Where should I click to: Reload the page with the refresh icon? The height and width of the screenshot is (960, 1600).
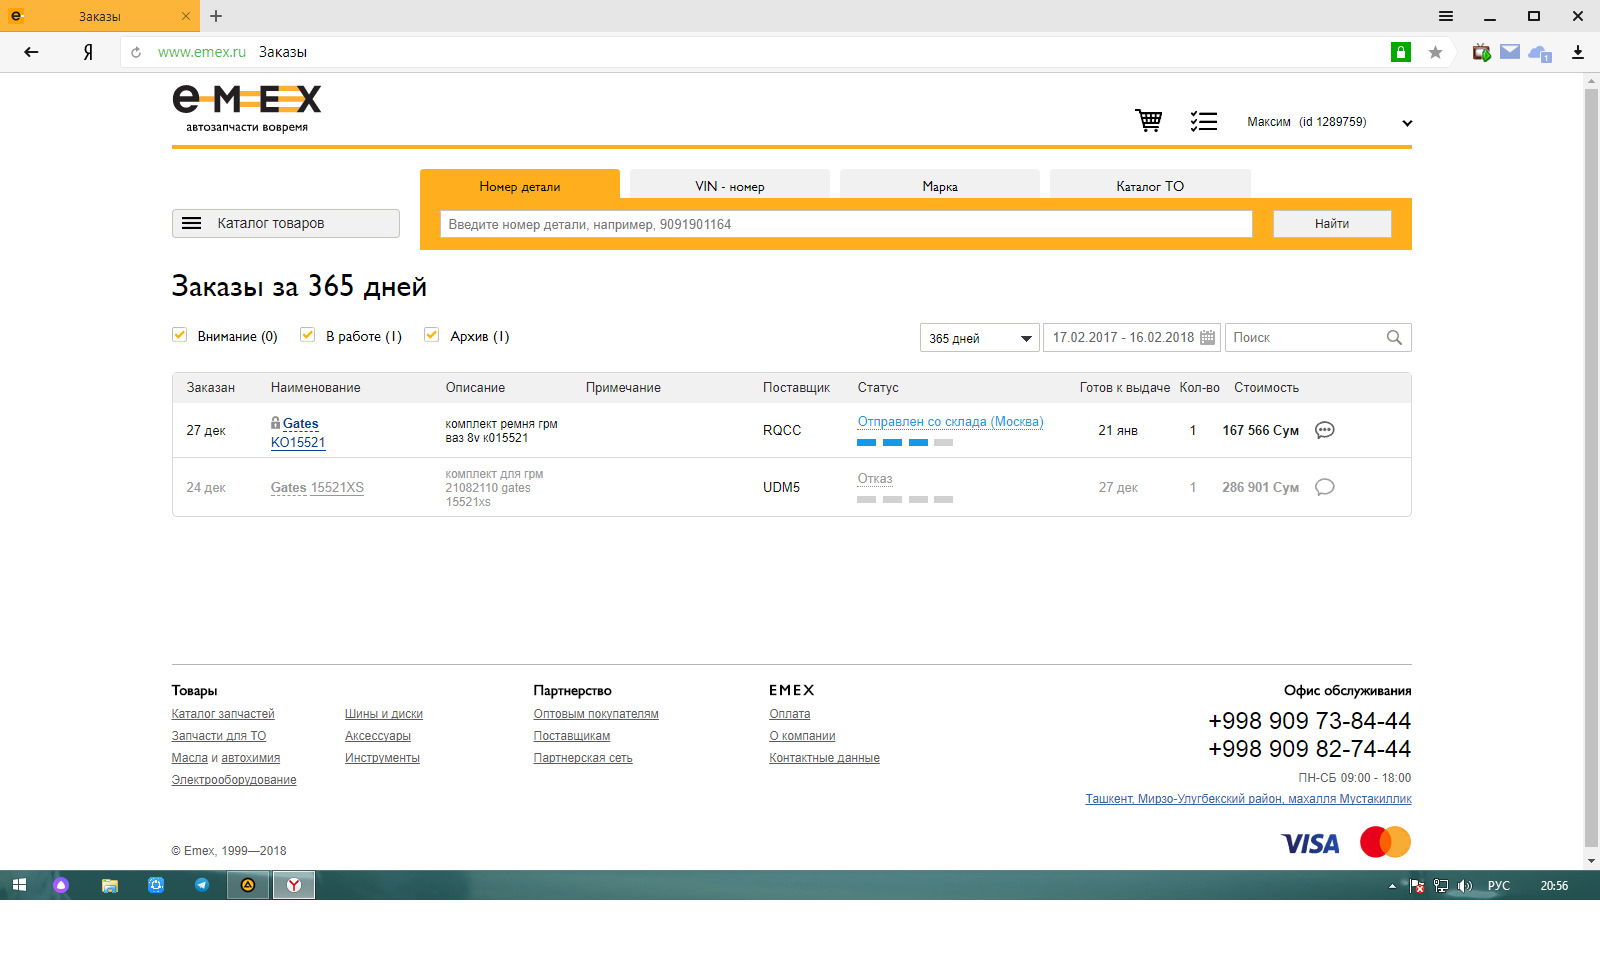136,52
